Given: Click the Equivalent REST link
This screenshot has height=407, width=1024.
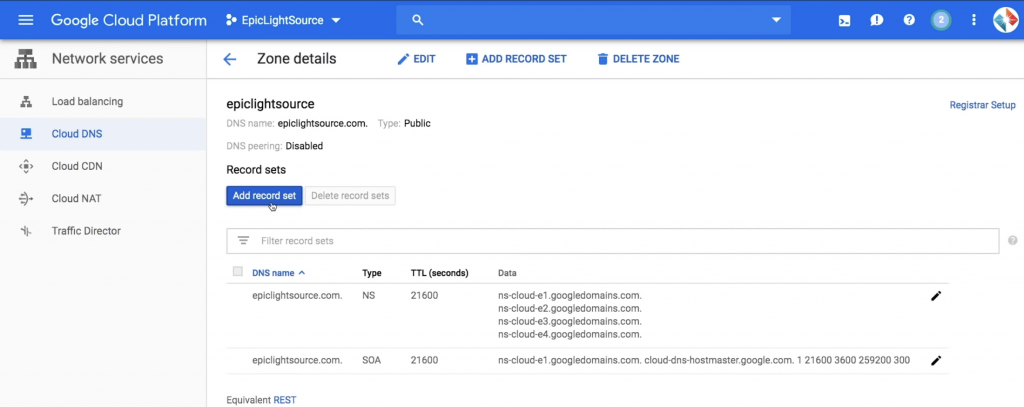Looking at the screenshot, I should 285,400.
